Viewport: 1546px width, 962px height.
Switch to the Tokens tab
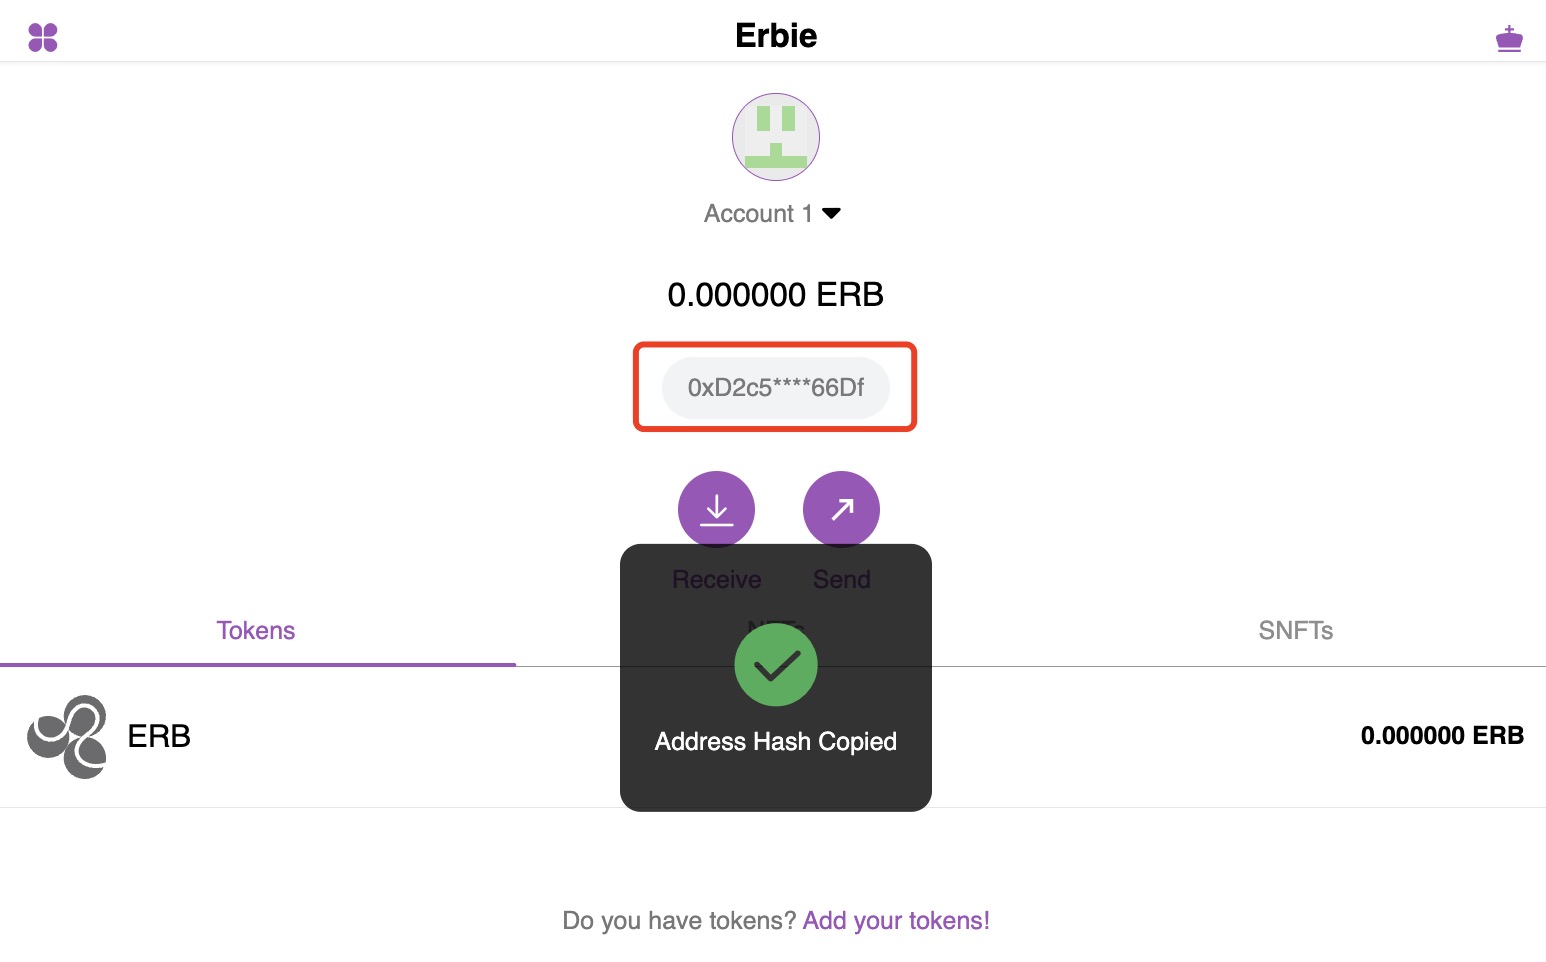[256, 630]
